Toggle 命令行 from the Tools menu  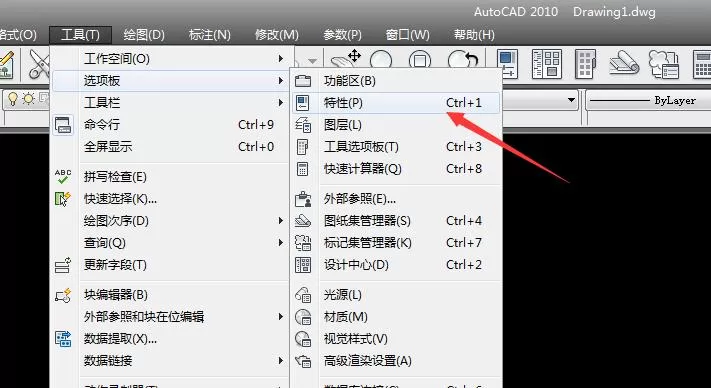click(170, 125)
